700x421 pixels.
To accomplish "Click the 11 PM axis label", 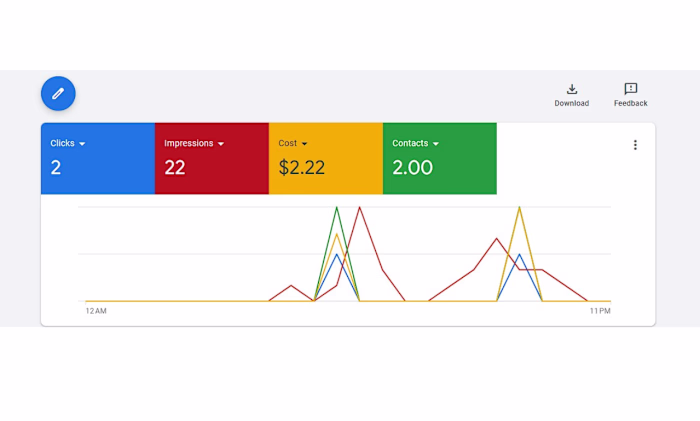I will [x=600, y=311].
